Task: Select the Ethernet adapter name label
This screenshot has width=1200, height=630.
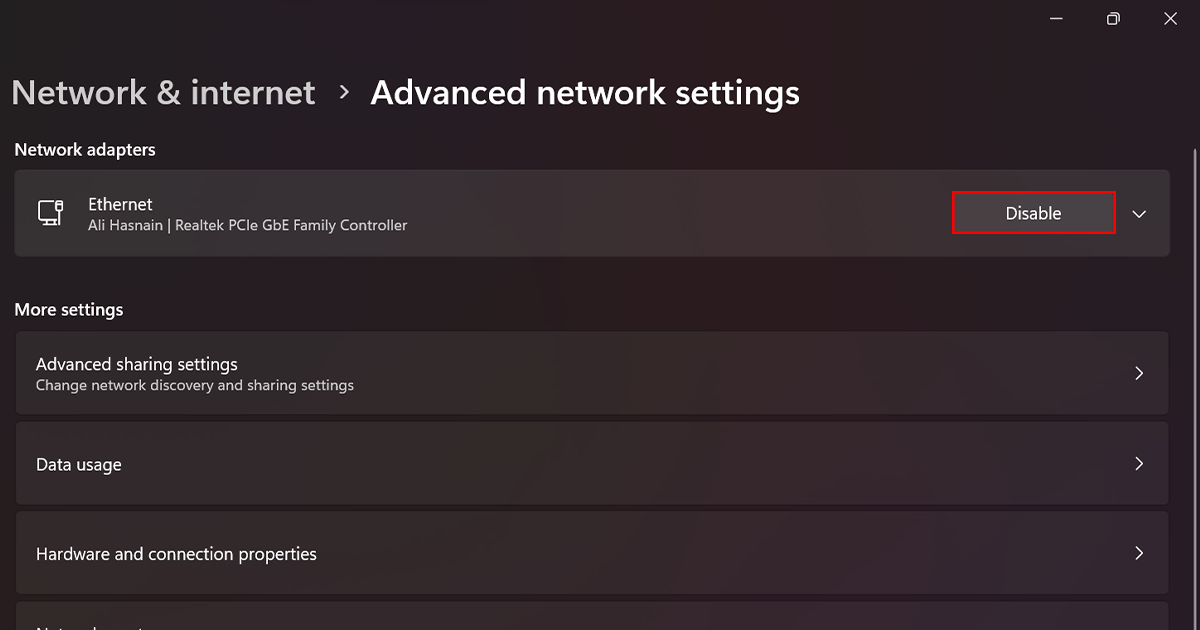Action: [x=120, y=203]
